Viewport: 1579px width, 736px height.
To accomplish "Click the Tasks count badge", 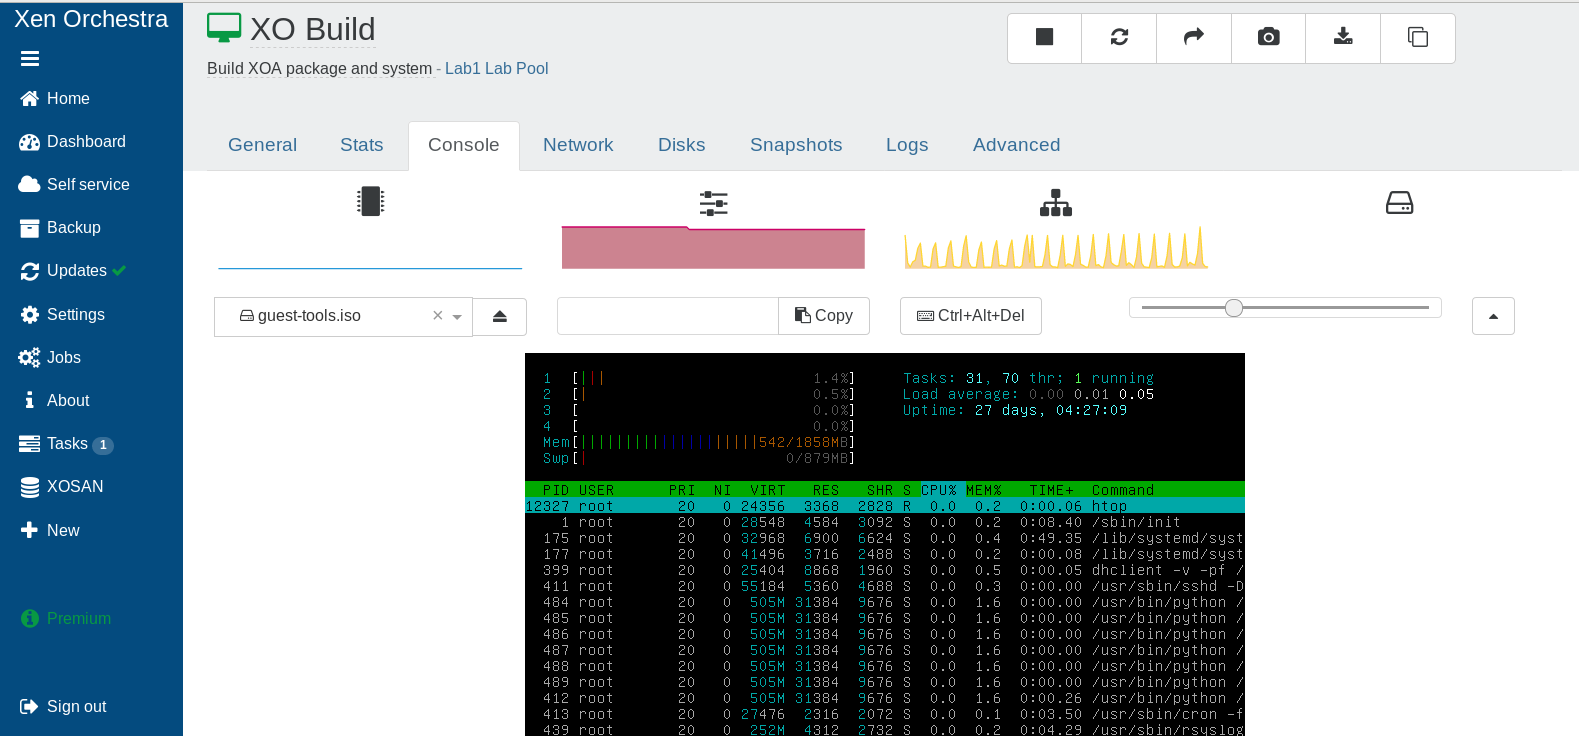I will pyautogui.click(x=103, y=445).
